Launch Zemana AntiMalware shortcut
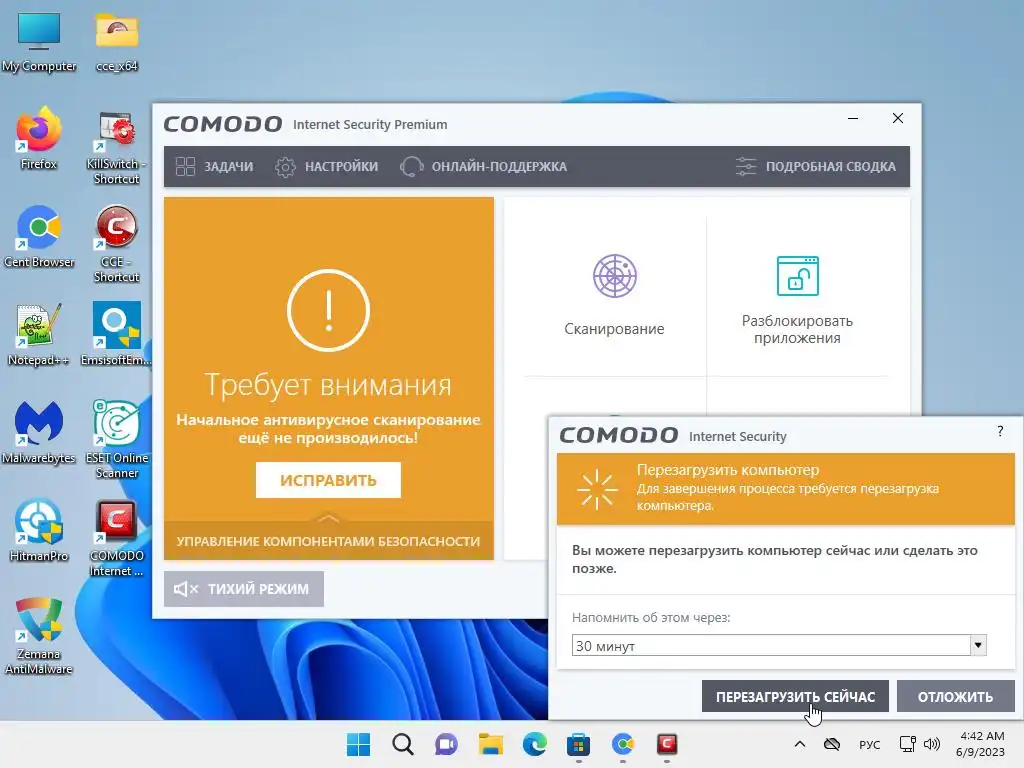The image size is (1024, 768). pos(39,636)
